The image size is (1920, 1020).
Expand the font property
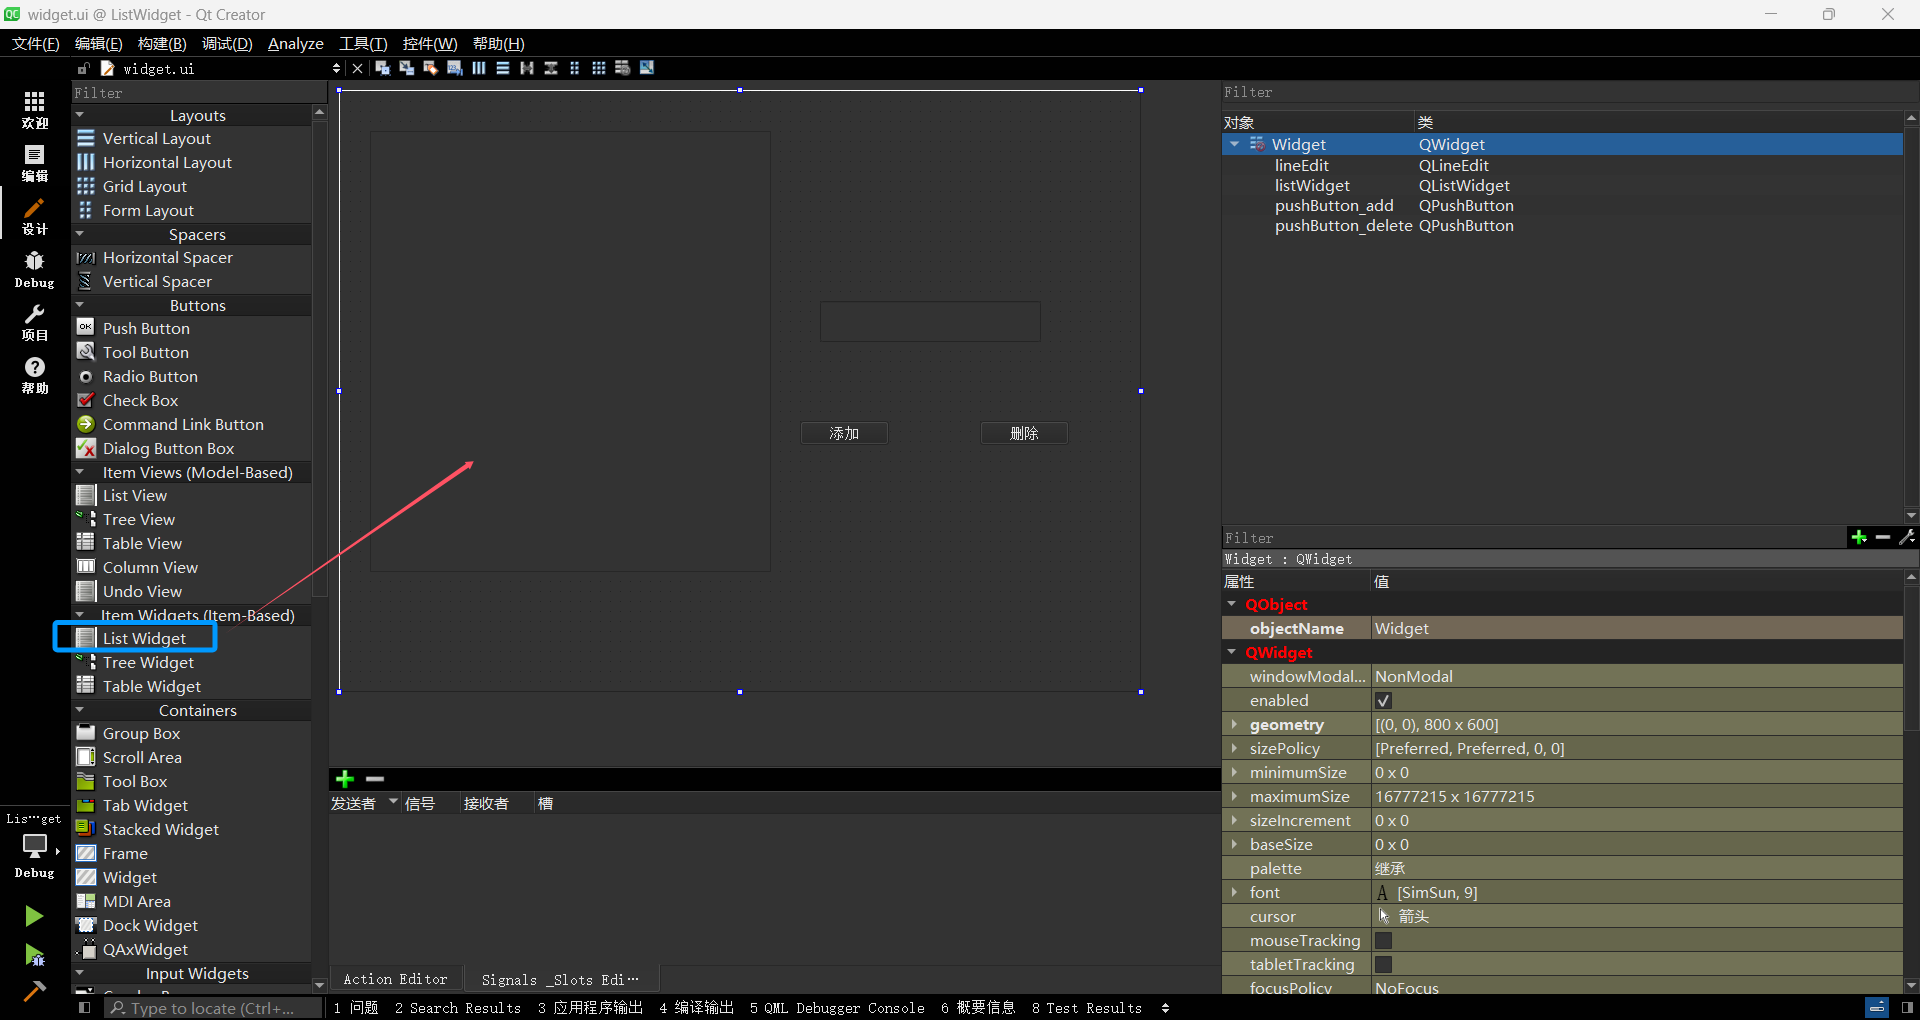1234,893
